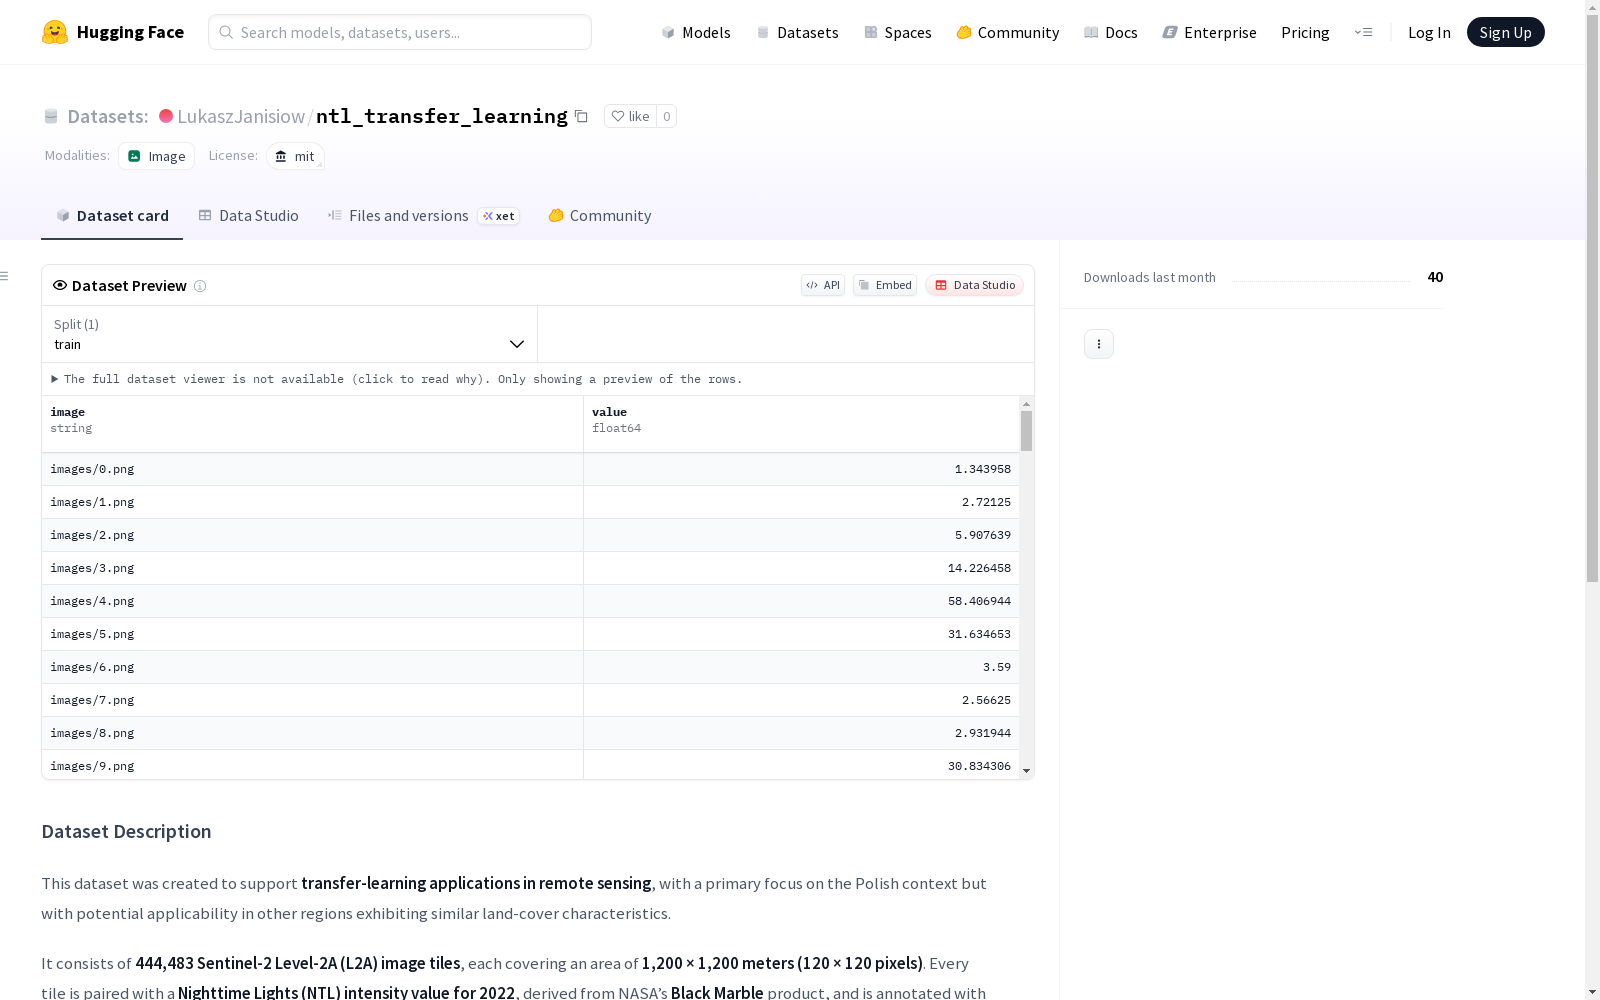Open the three-dot options menu in sidebar
The height and width of the screenshot is (1000, 1600).
(1099, 344)
